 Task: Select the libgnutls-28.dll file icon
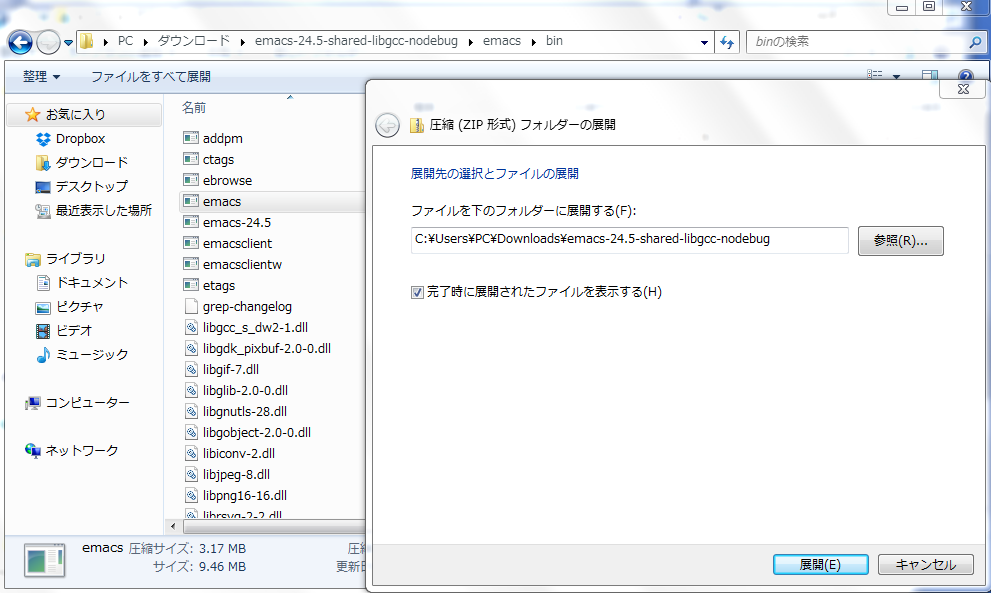coord(191,411)
